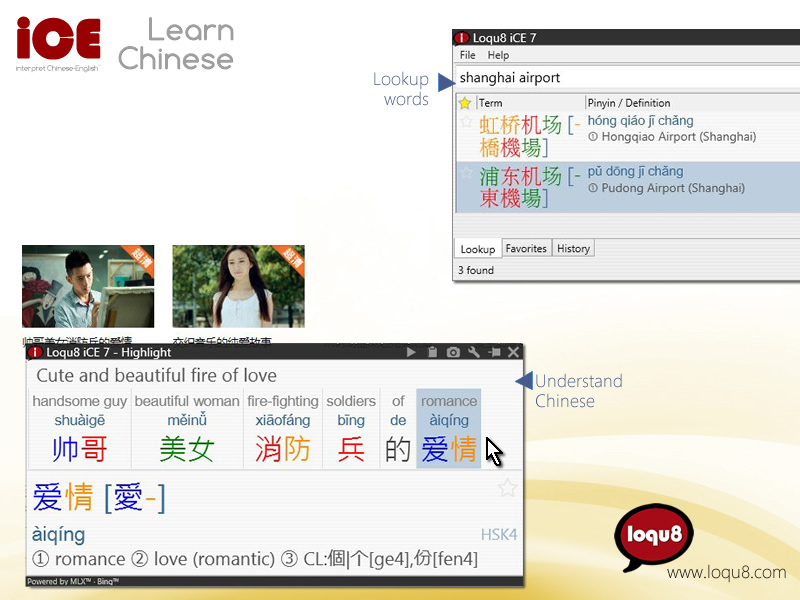Click the clipboard icon in Highlight titlebar
The width and height of the screenshot is (800, 600).
[432, 352]
